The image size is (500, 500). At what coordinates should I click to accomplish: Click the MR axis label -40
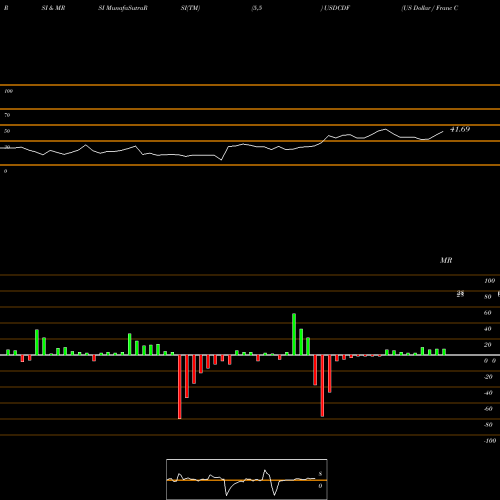pos(488,393)
